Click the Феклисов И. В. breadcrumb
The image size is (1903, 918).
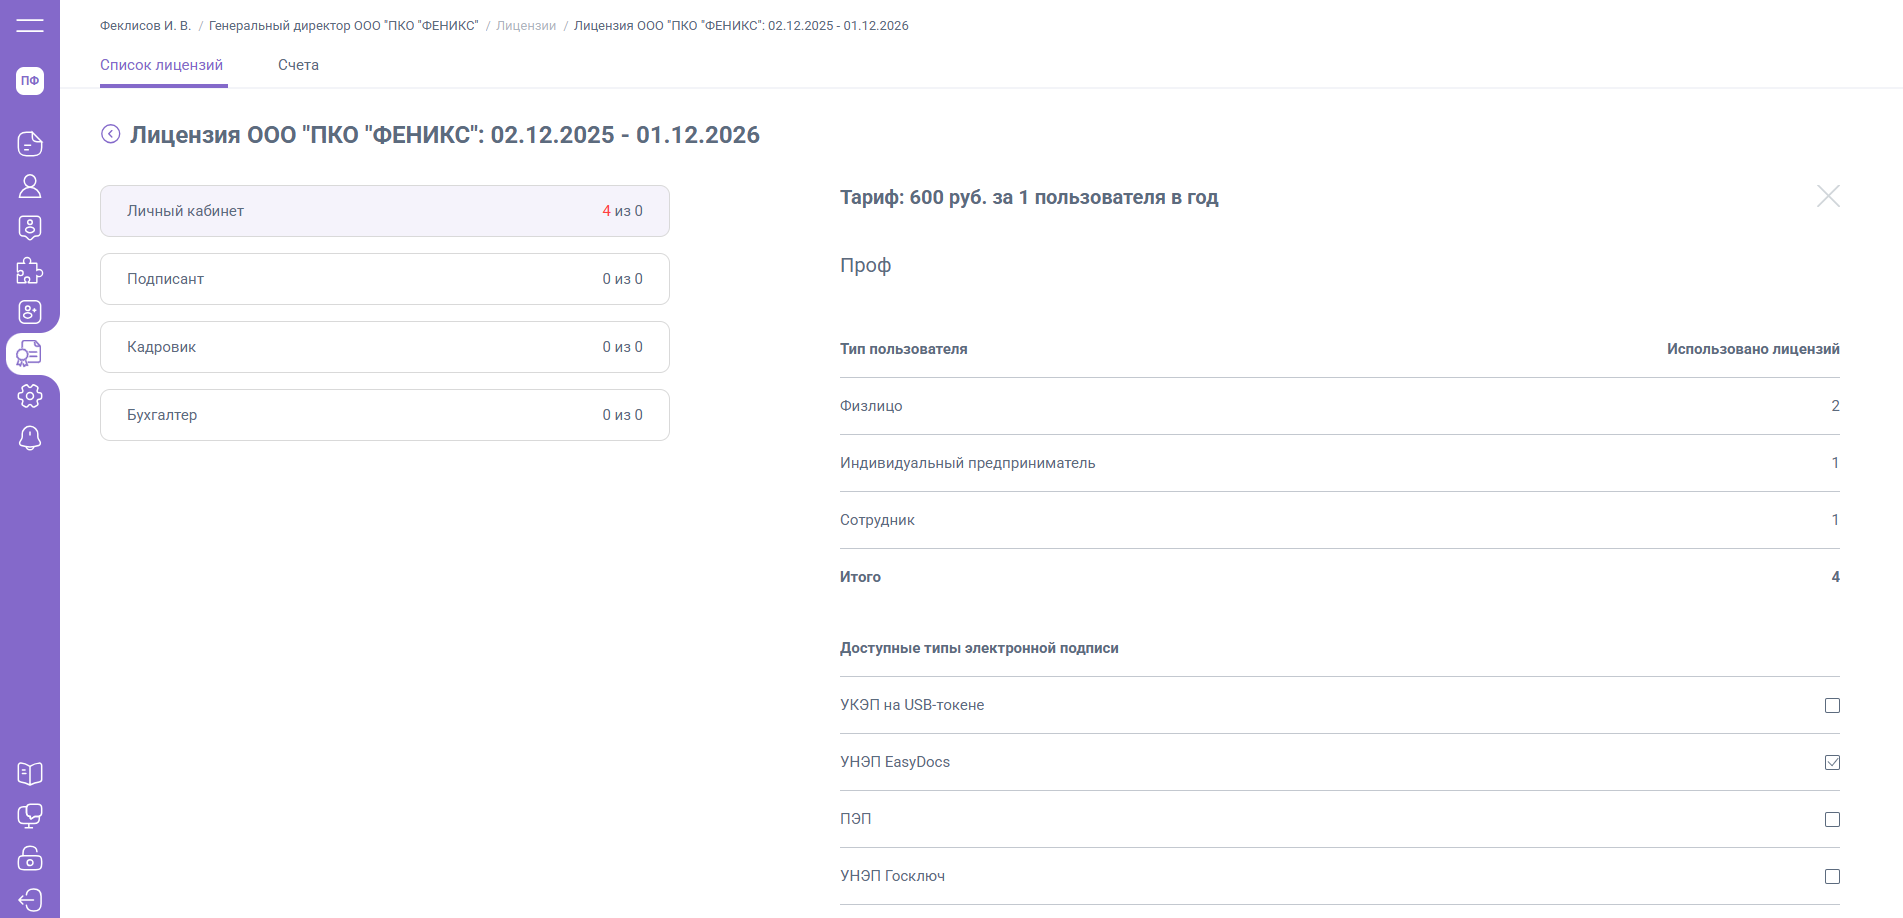point(145,26)
